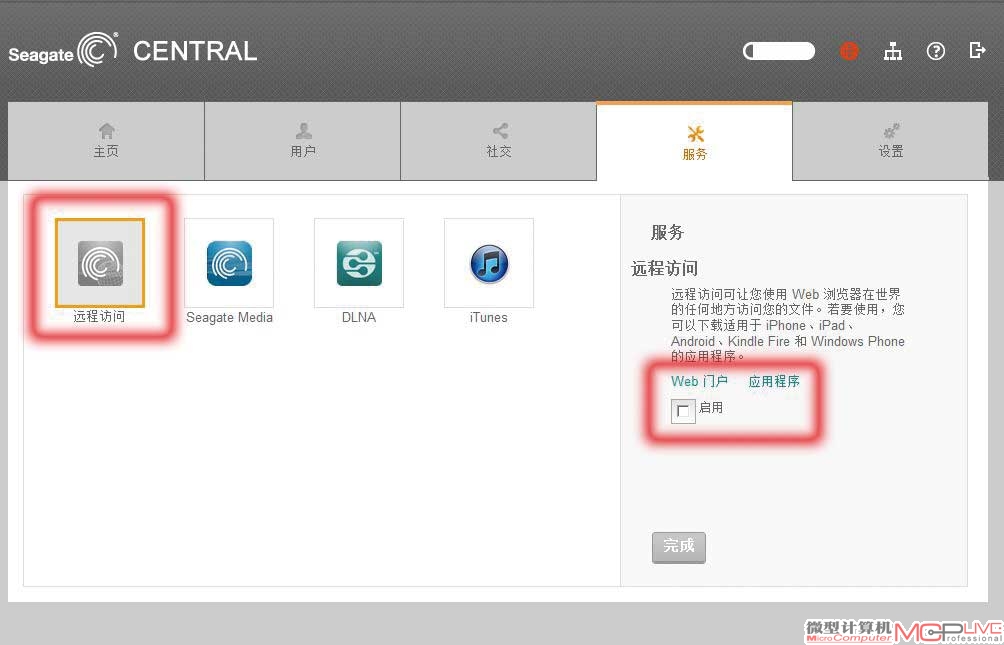Select the DLNA service icon
The image size is (1004, 645).
click(359, 263)
